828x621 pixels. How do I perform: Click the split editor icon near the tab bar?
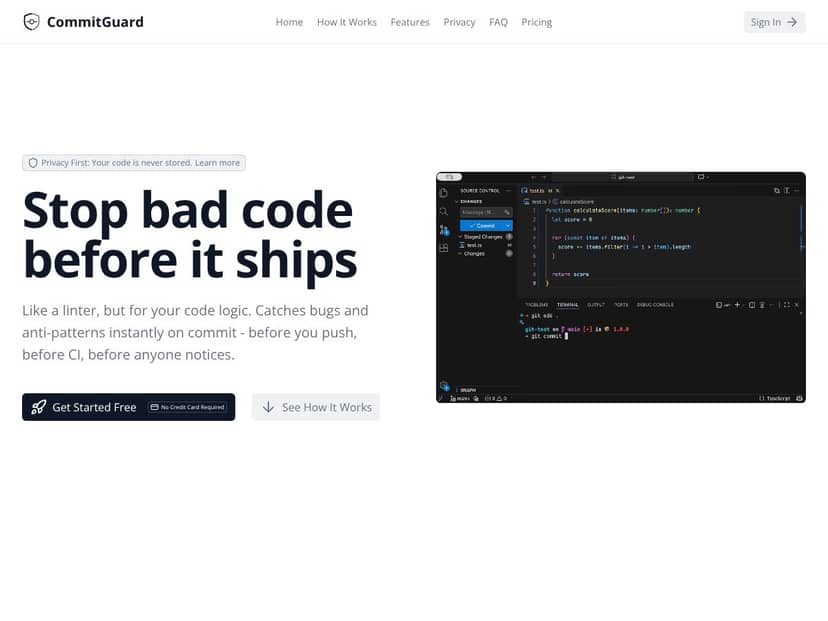pyautogui.click(x=777, y=190)
